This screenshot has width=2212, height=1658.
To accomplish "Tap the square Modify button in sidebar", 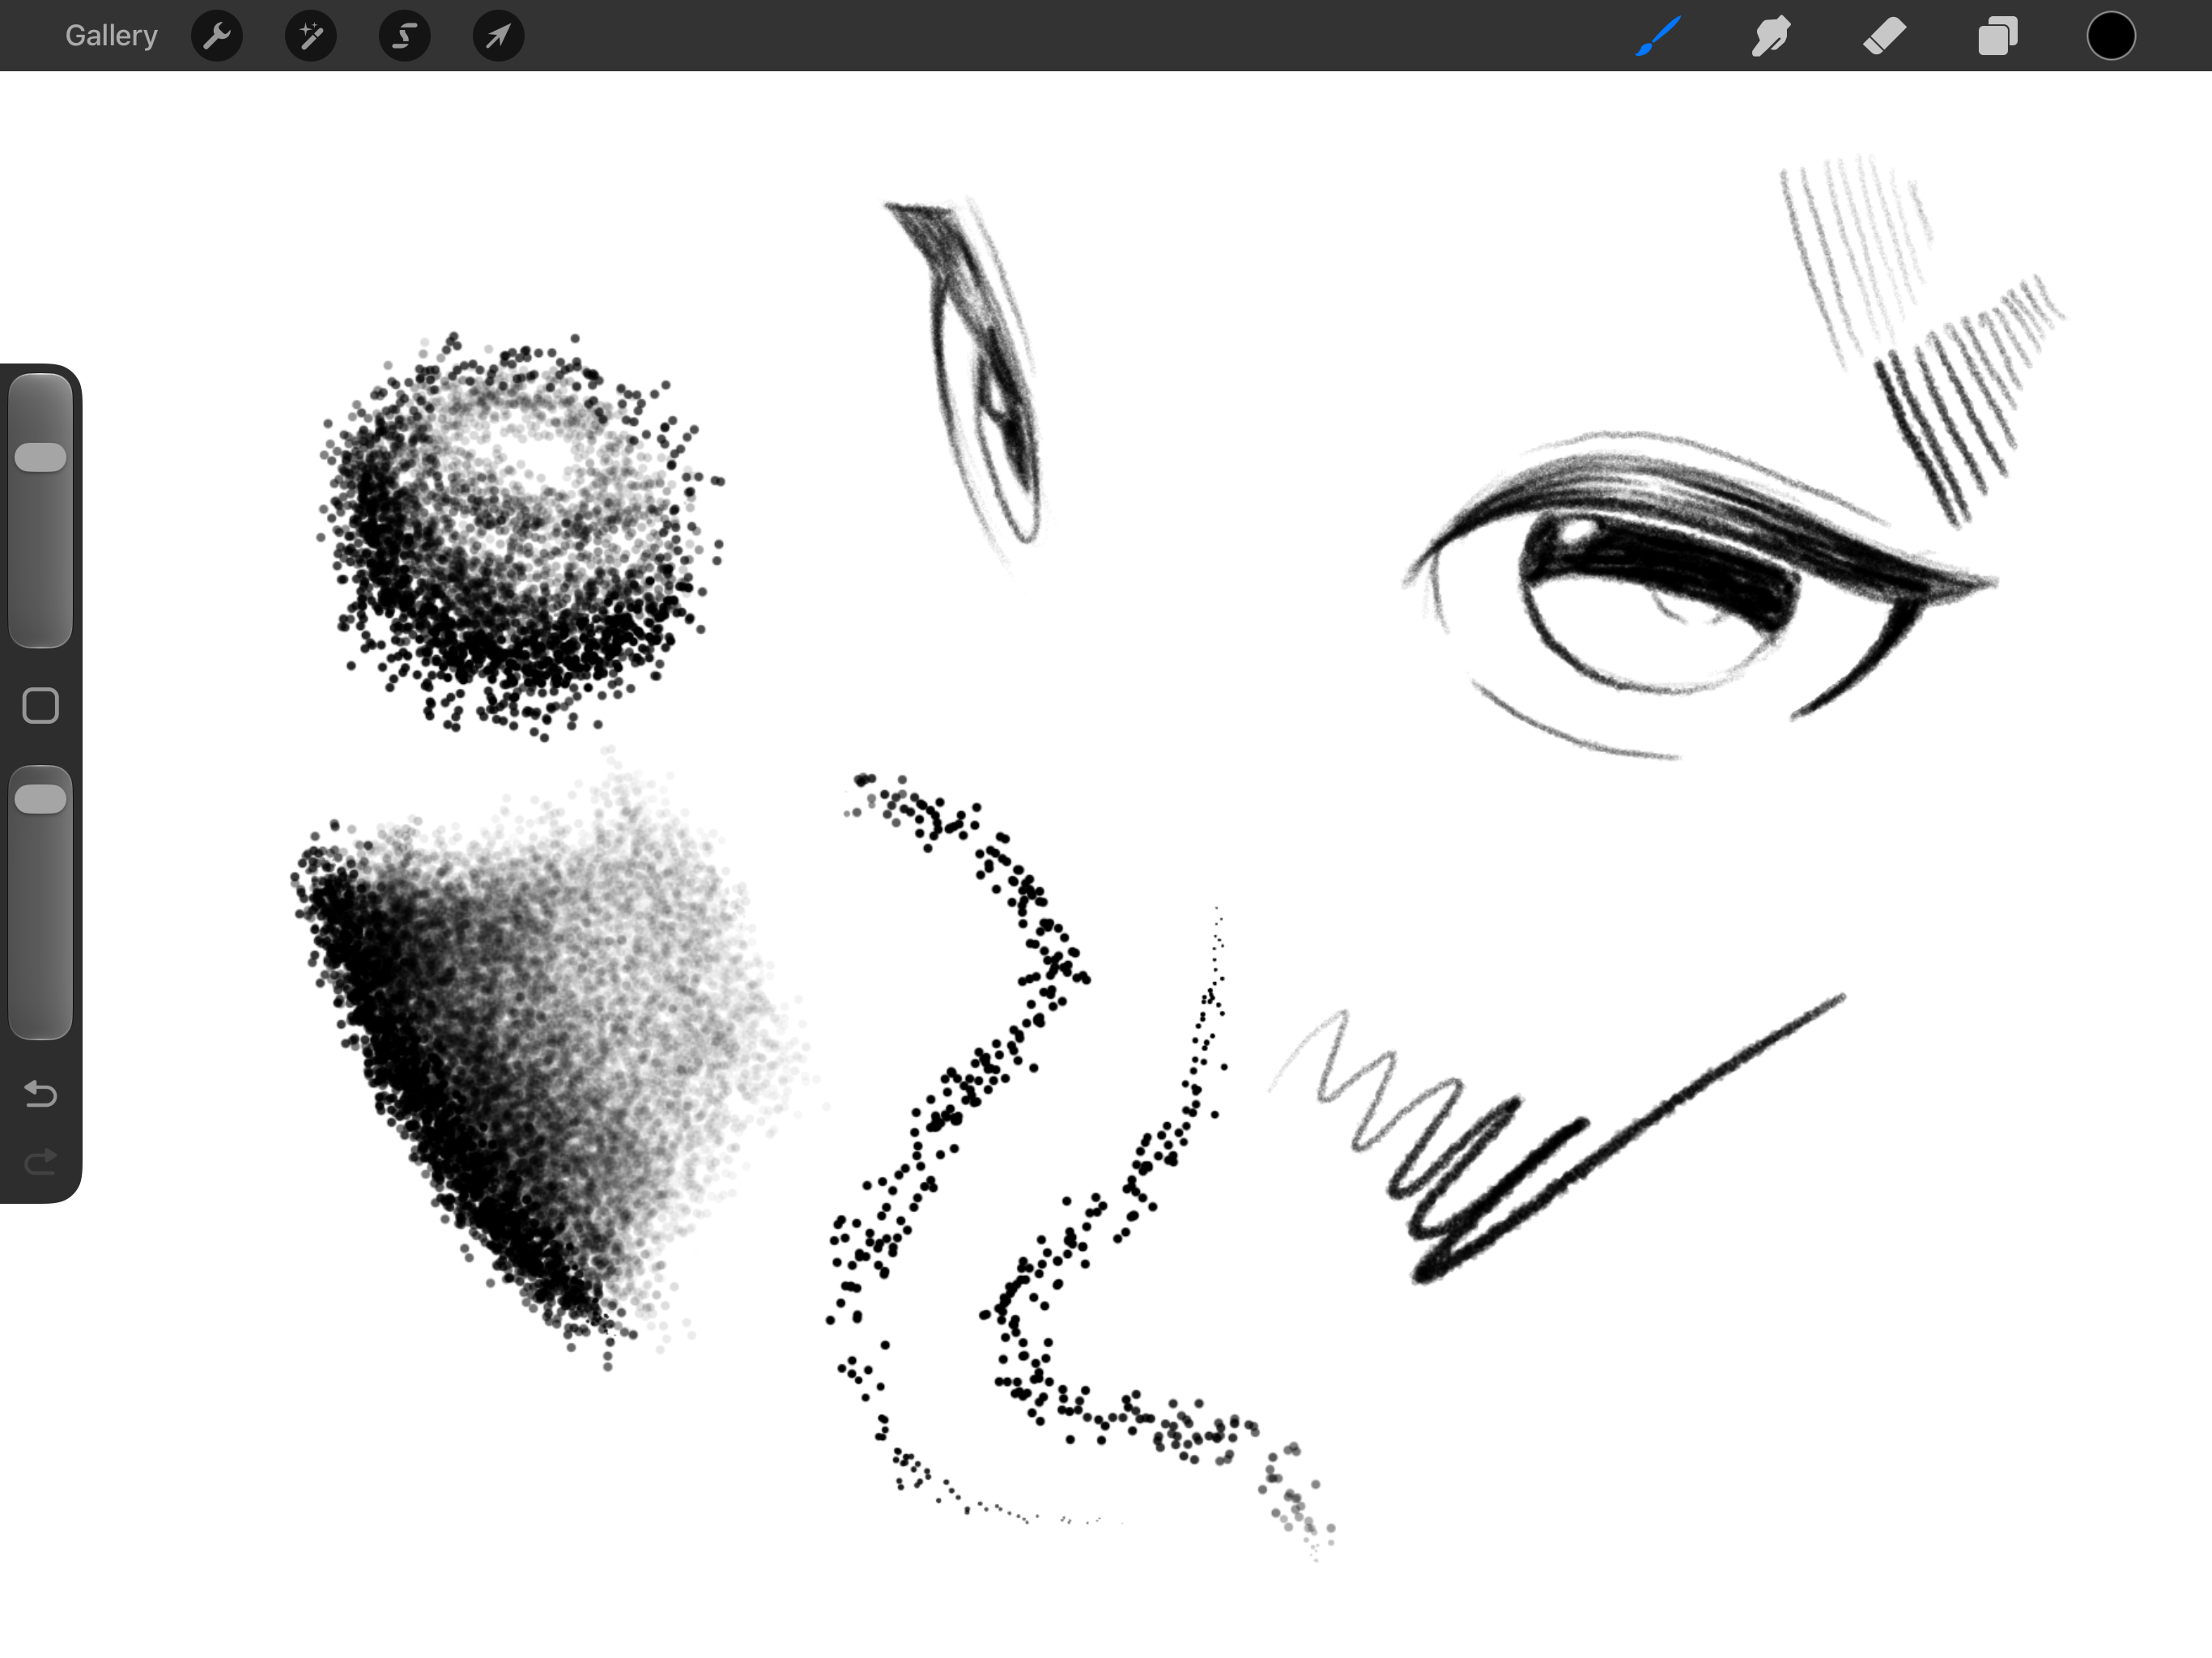I will click(41, 706).
